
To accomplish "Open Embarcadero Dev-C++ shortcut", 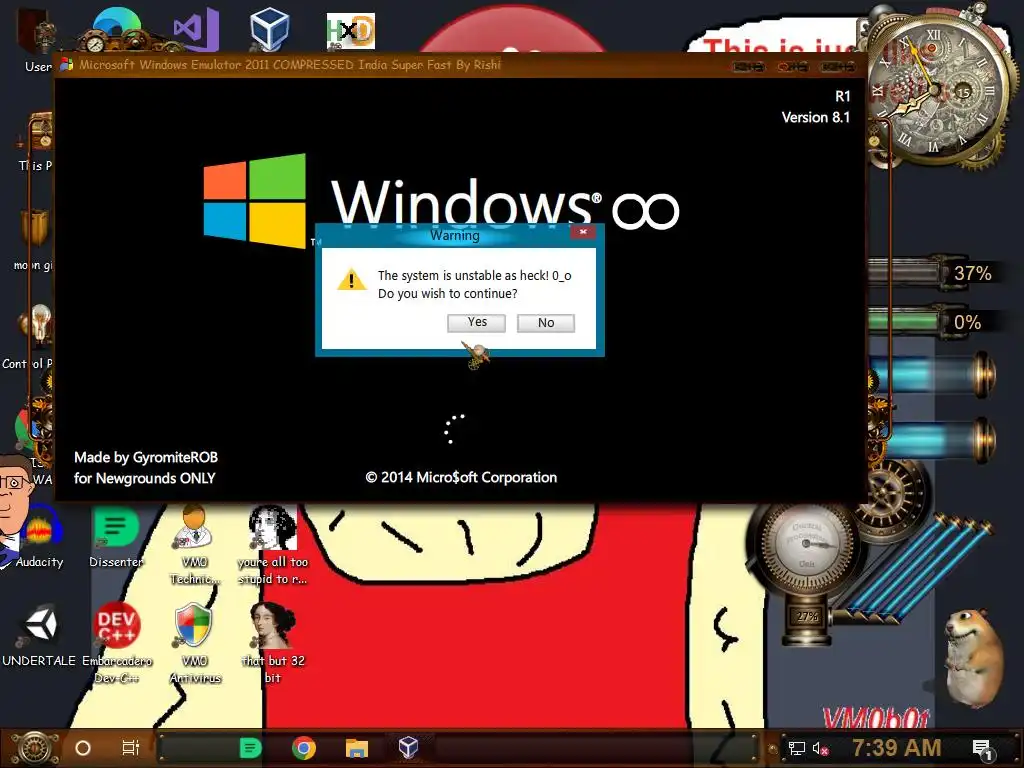I will tap(117, 643).
